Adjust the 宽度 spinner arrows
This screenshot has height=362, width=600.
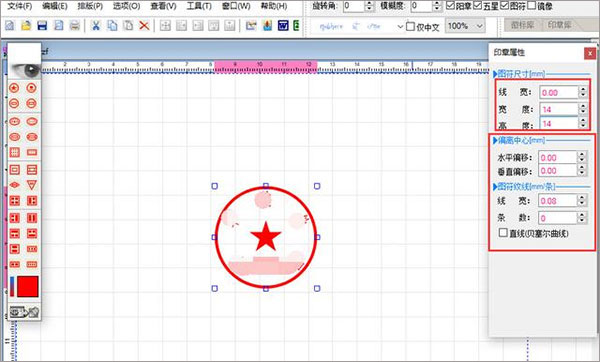pyautogui.click(x=583, y=109)
